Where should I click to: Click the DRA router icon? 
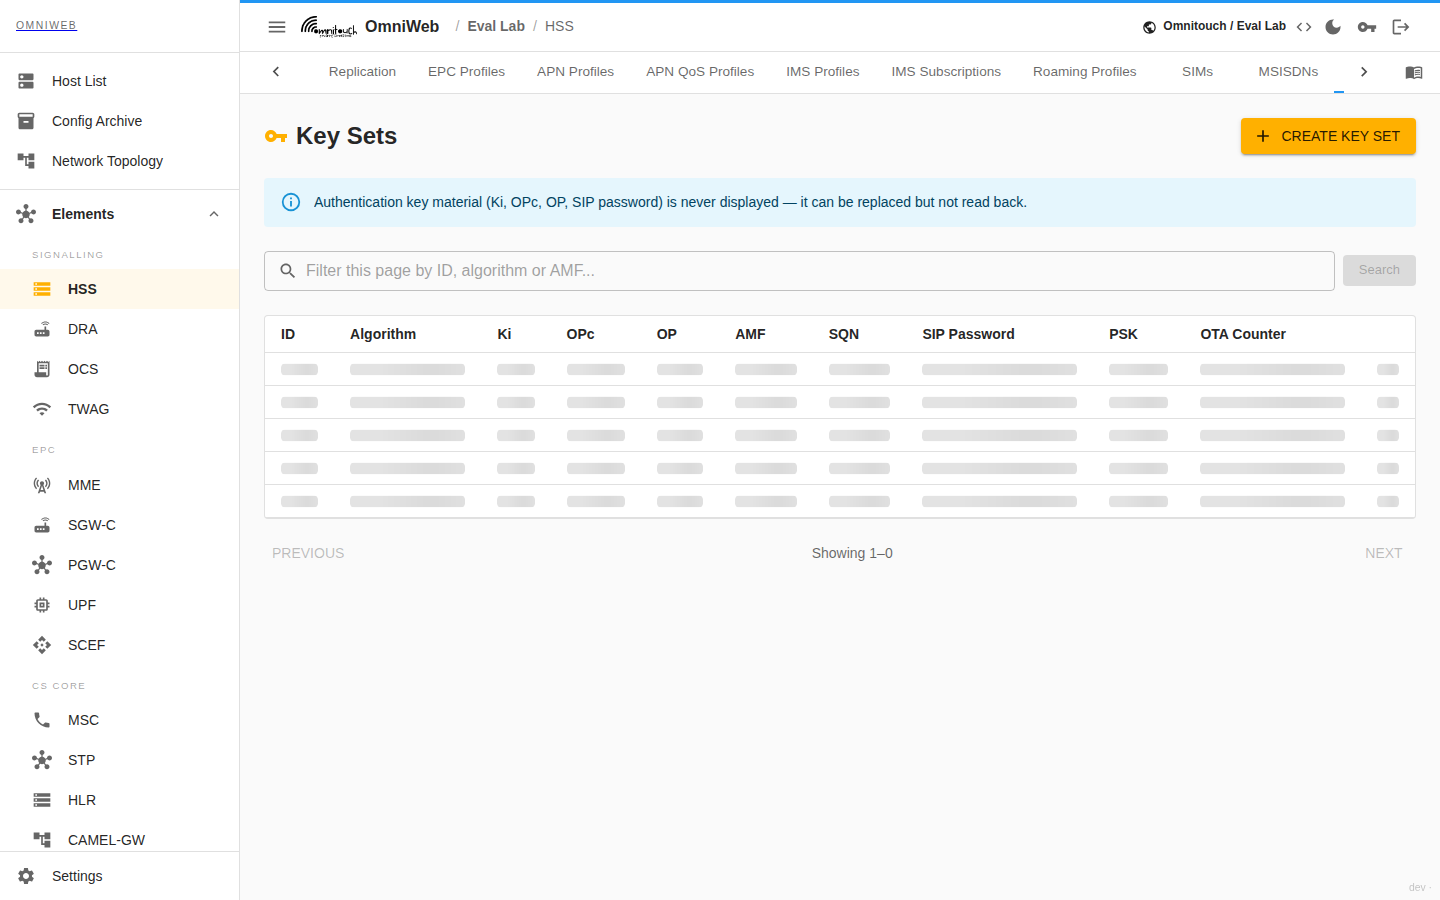(42, 329)
